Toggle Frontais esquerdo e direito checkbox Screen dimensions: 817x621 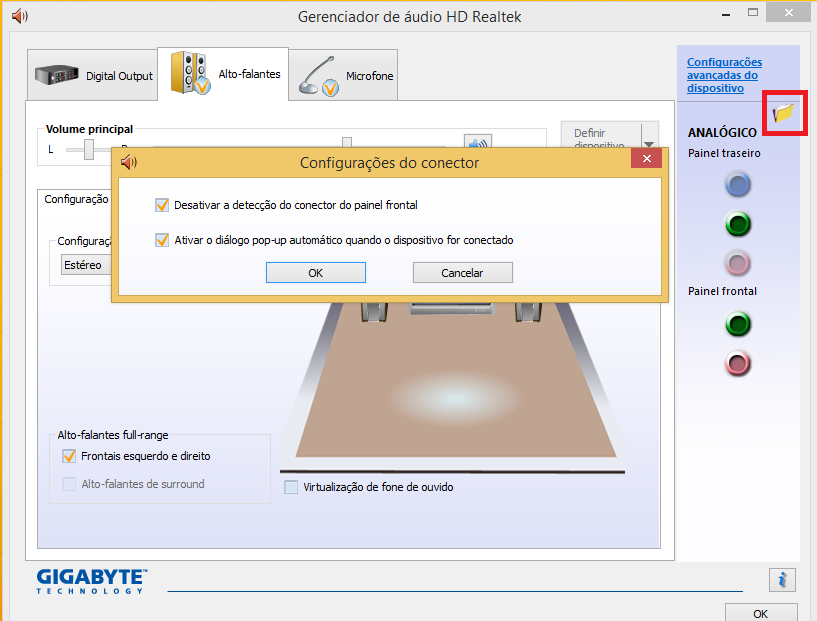(69, 456)
